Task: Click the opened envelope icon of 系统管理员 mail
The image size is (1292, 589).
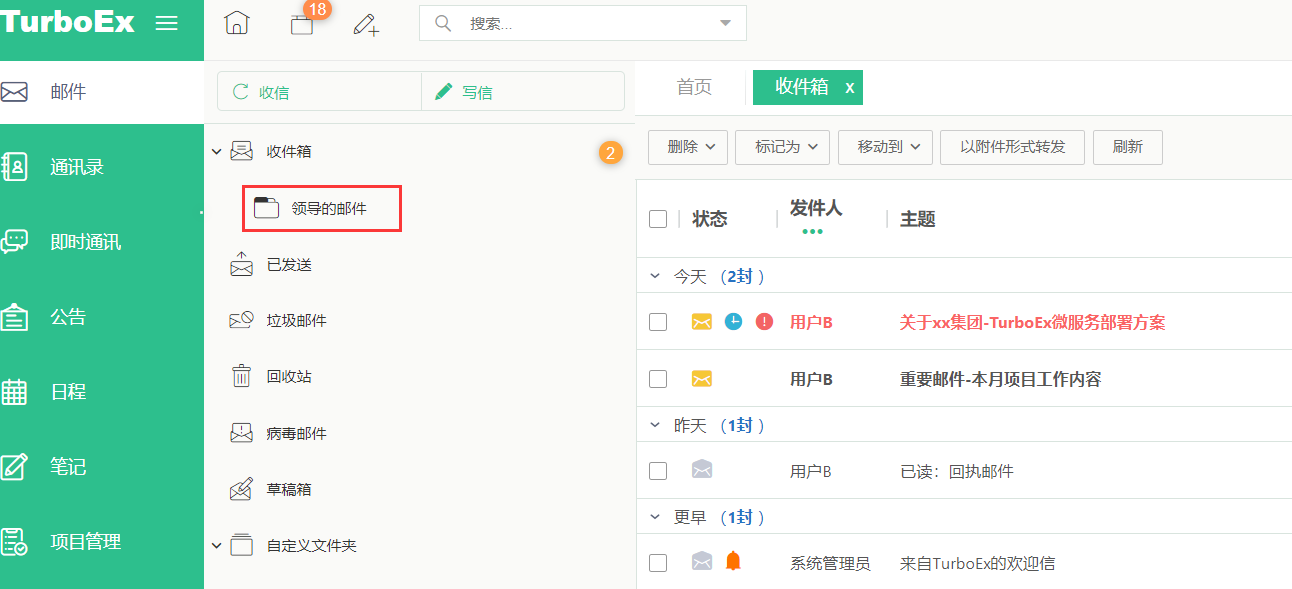Action: coord(702,562)
